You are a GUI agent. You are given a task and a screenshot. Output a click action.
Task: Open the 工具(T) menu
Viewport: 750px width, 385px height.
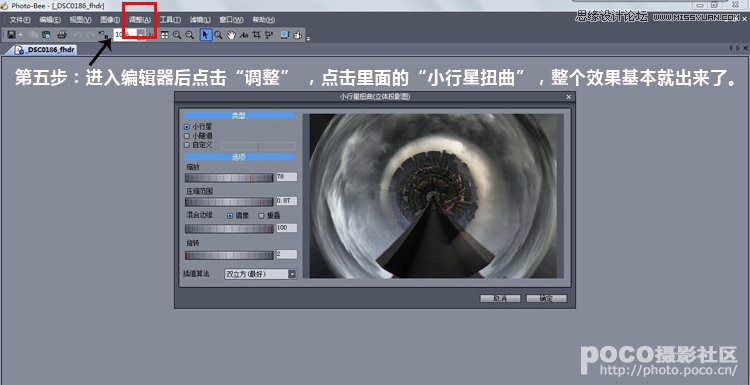170,20
